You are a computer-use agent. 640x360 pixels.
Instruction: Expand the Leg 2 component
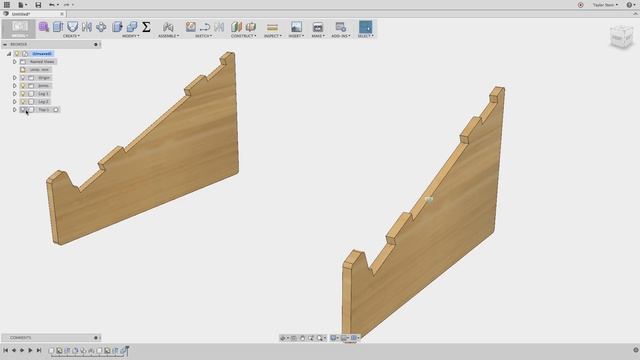point(15,101)
